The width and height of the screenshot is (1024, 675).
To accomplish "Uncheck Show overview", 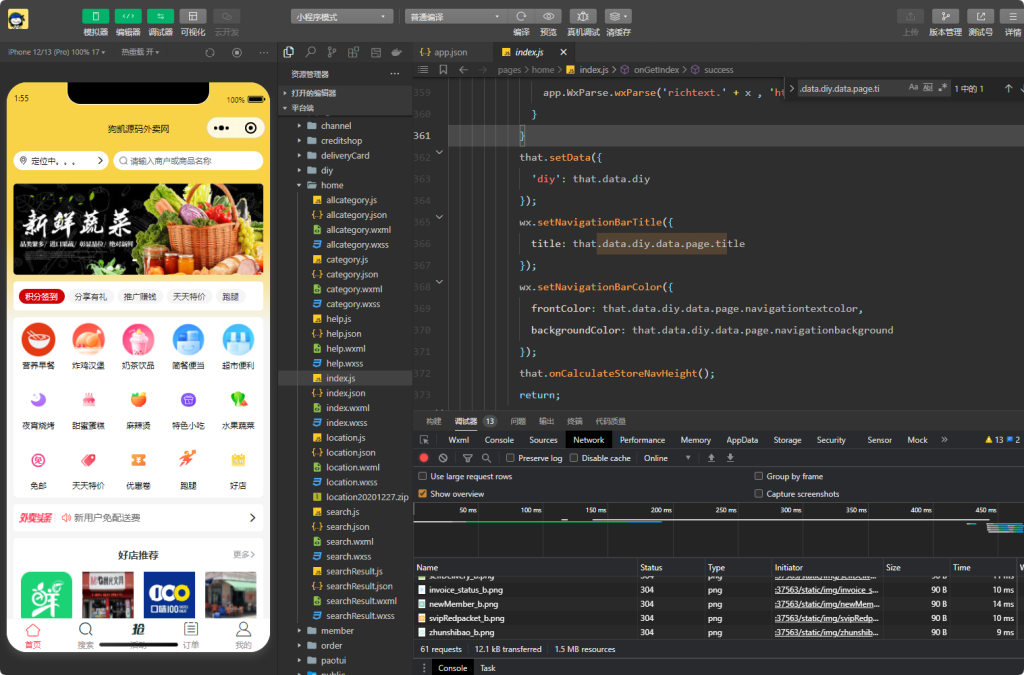I will click(x=423, y=494).
